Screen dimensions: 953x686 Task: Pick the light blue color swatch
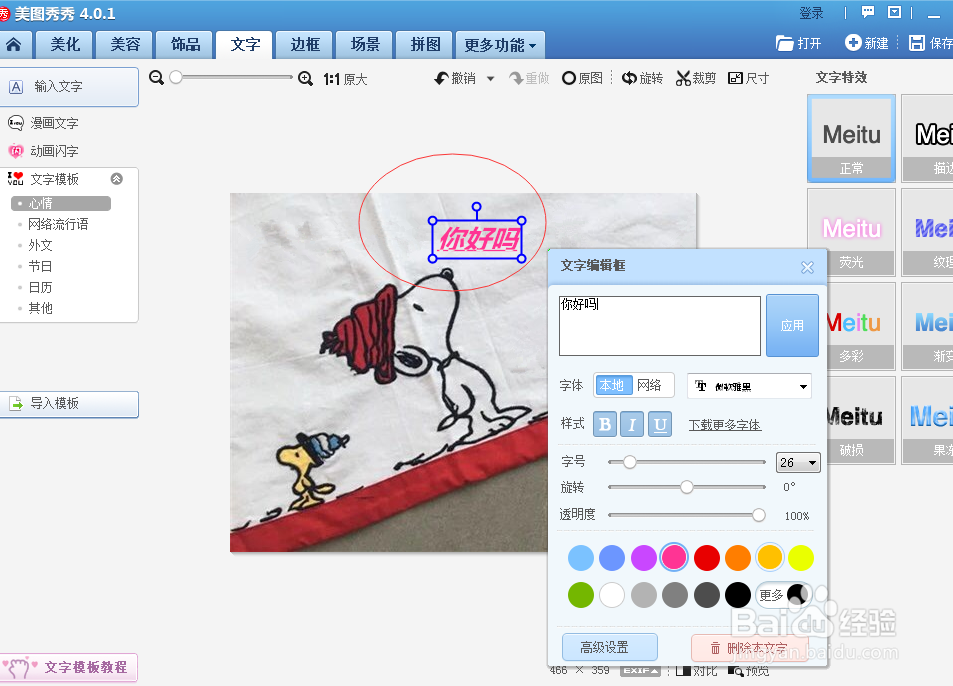[x=580, y=558]
